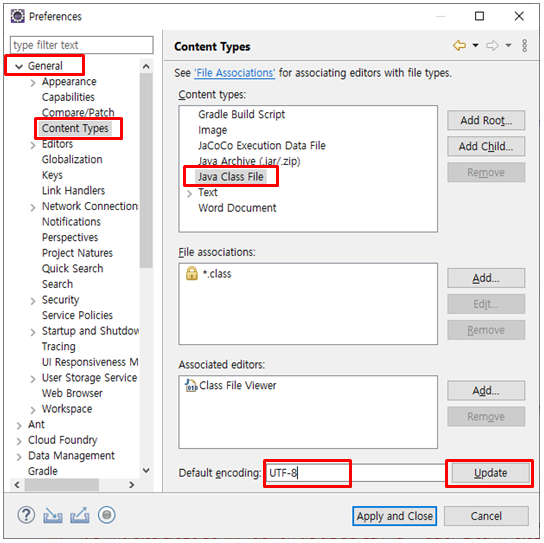Screen dimensions: 544x543
Task: Click the Class File Viewer icon
Action: point(191,385)
